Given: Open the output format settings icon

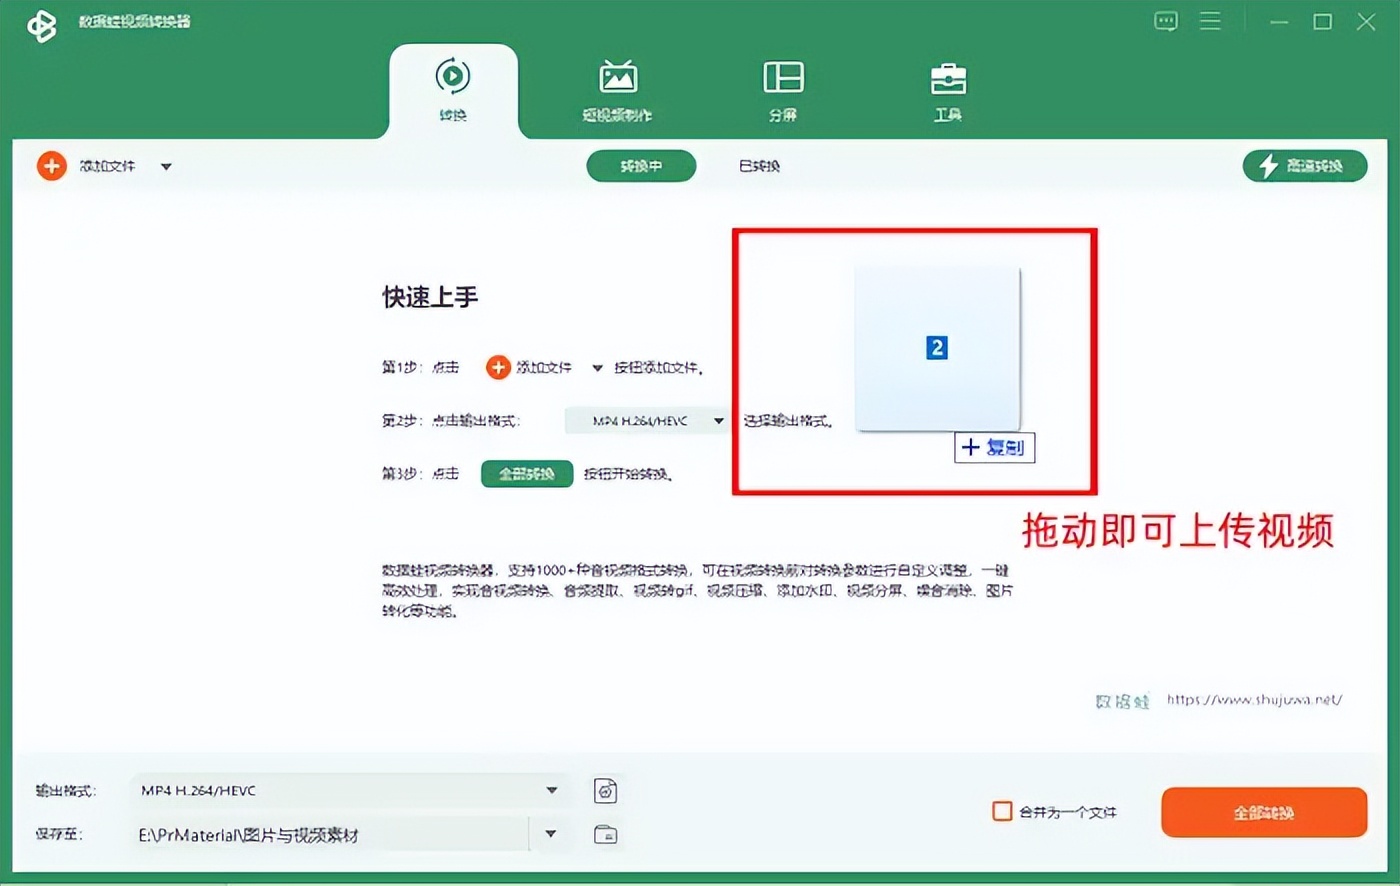Looking at the screenshot, I should (x=605, y=791).
